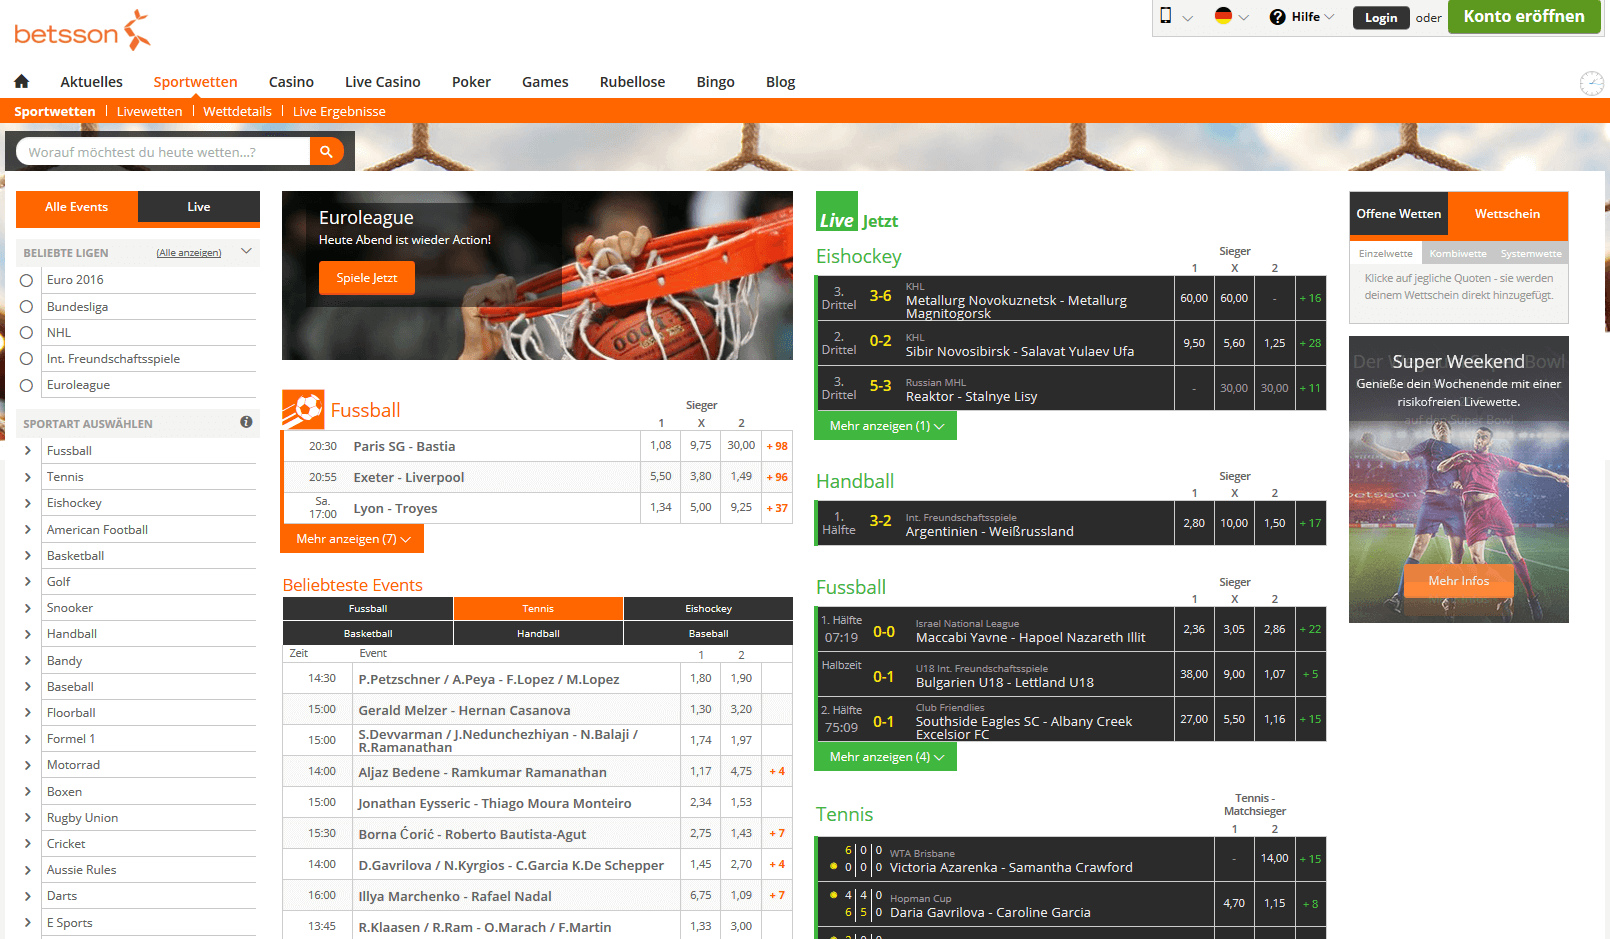Switch to the Livewetten submenu
This screenshot has width=1610, height=939.
click(149, 111)
